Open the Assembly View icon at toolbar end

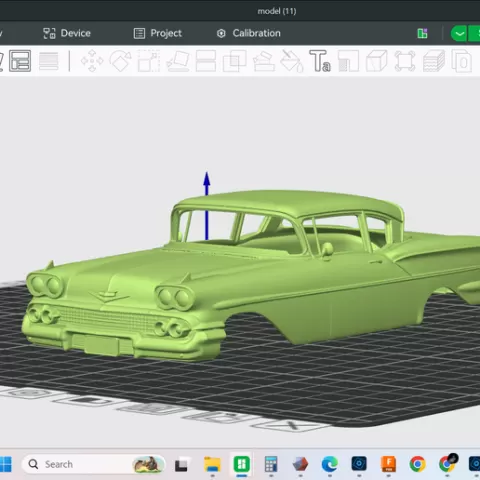(462, 61)
